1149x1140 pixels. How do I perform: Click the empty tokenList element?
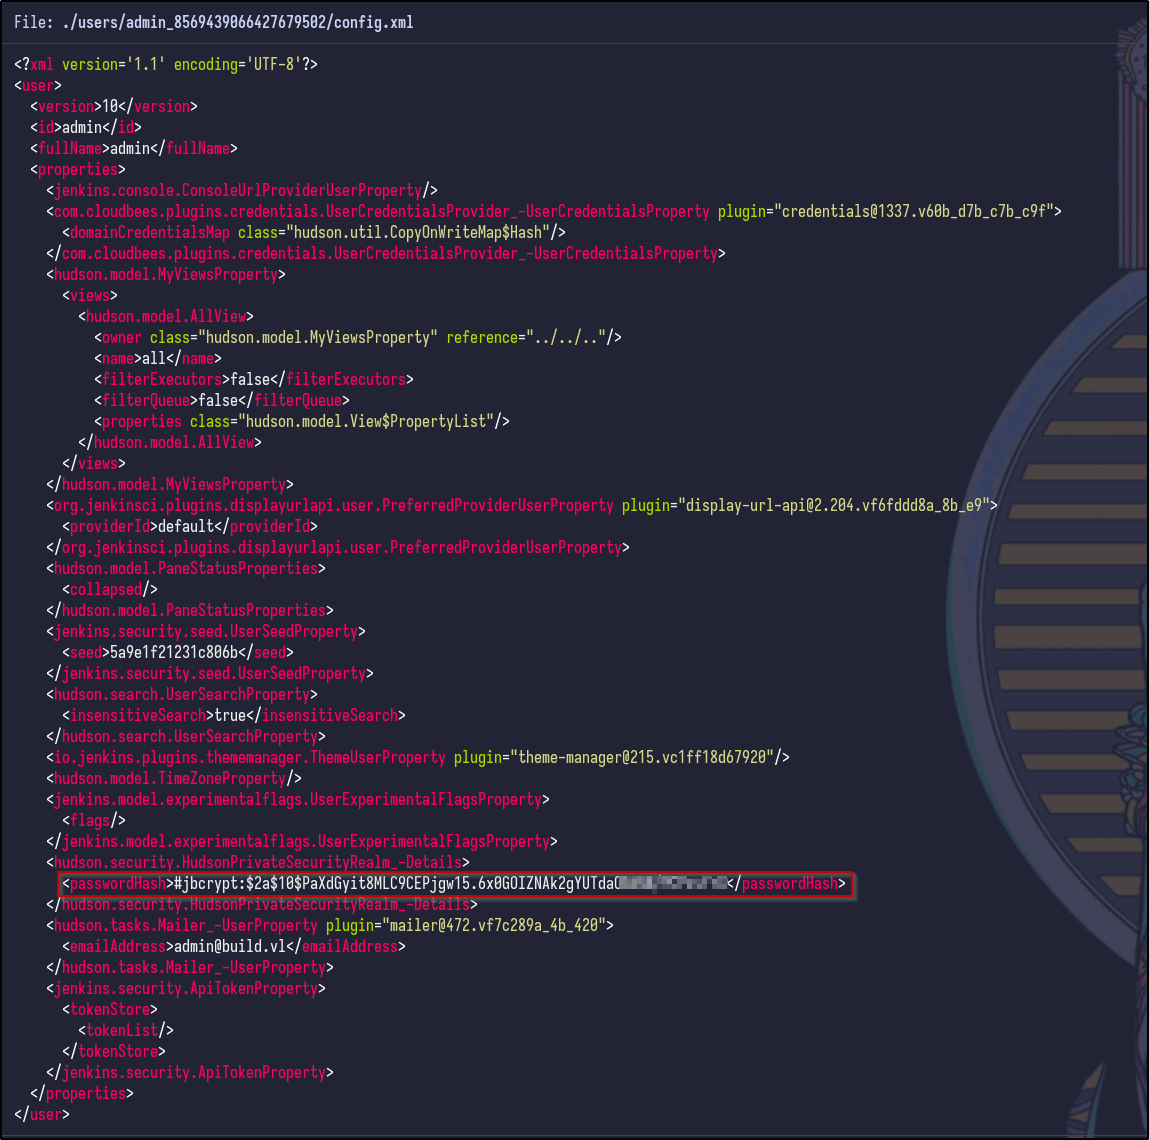pos(126,1030)
